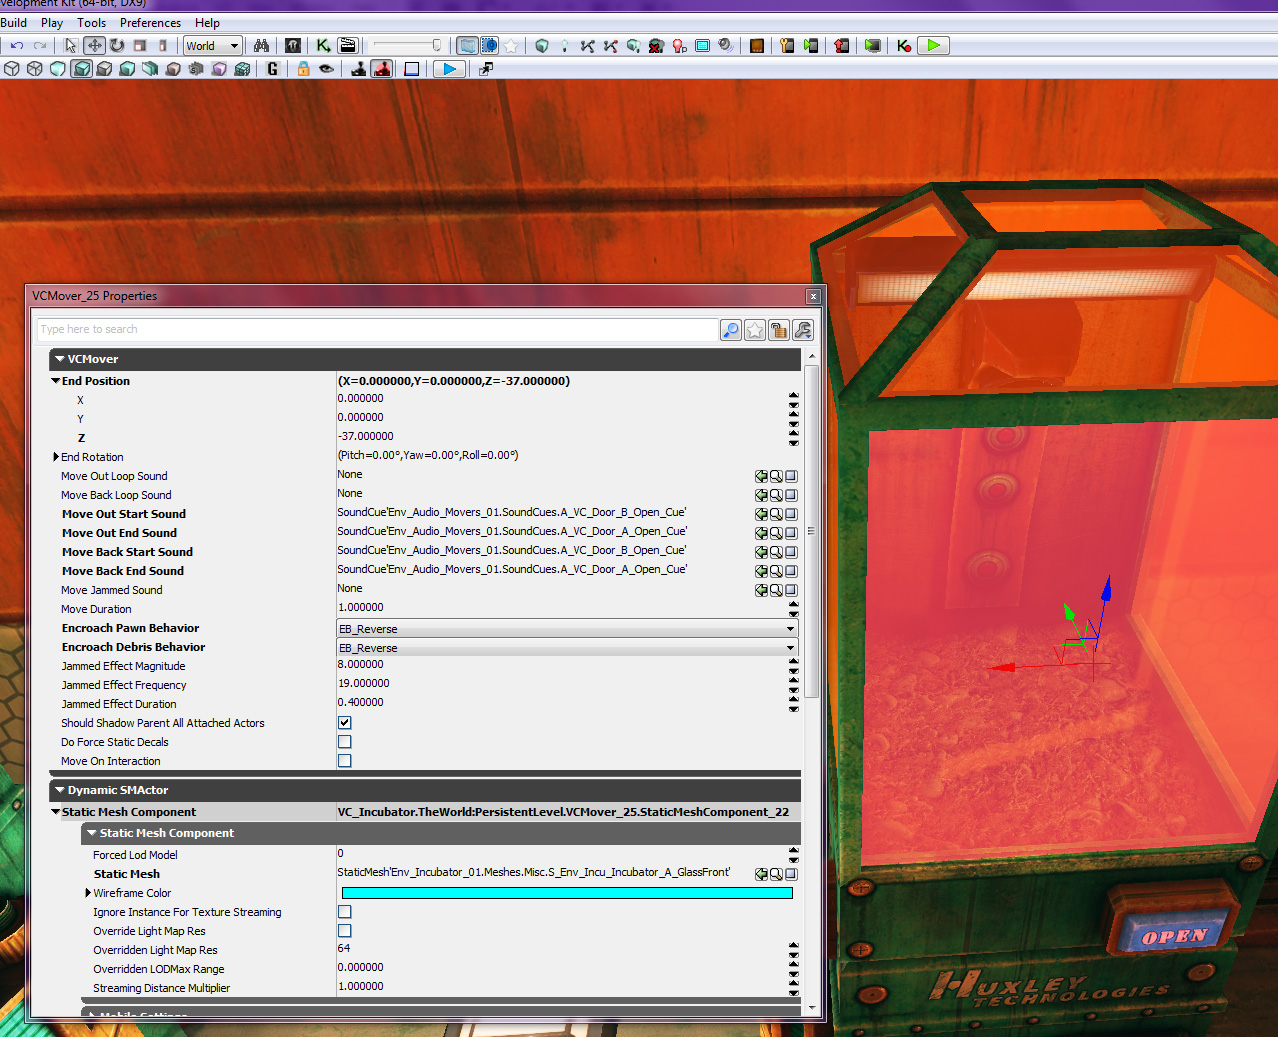Open the Kismet editor K icon
The image size is (1278, 1037).
coord(323,45)
